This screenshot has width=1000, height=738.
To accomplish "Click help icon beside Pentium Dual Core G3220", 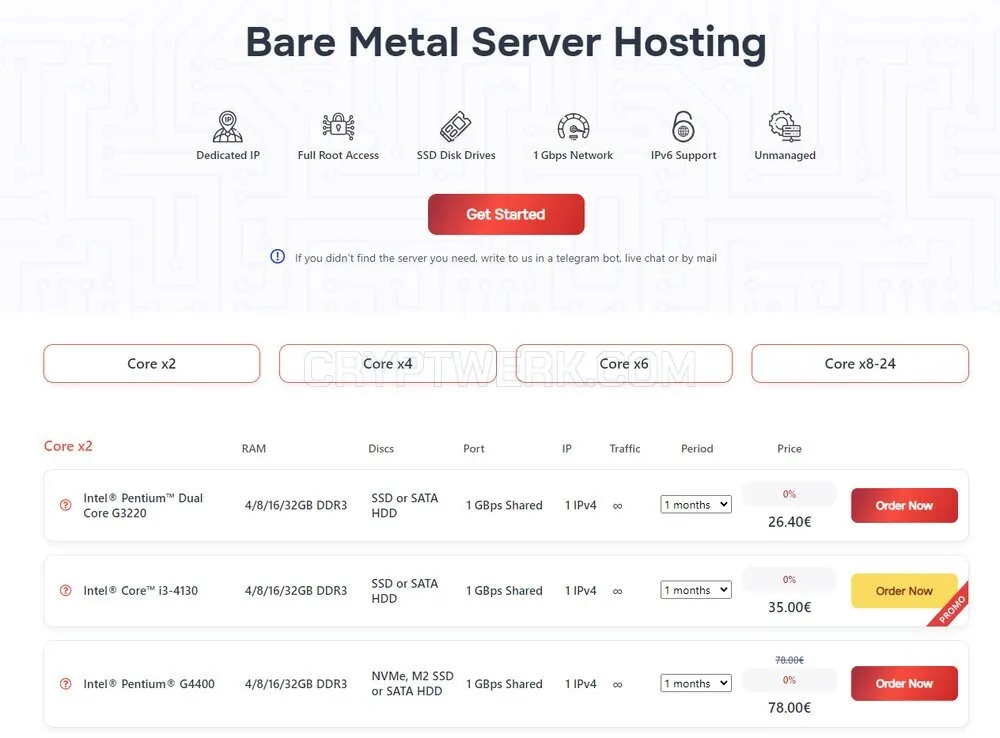I will [65, 505].
